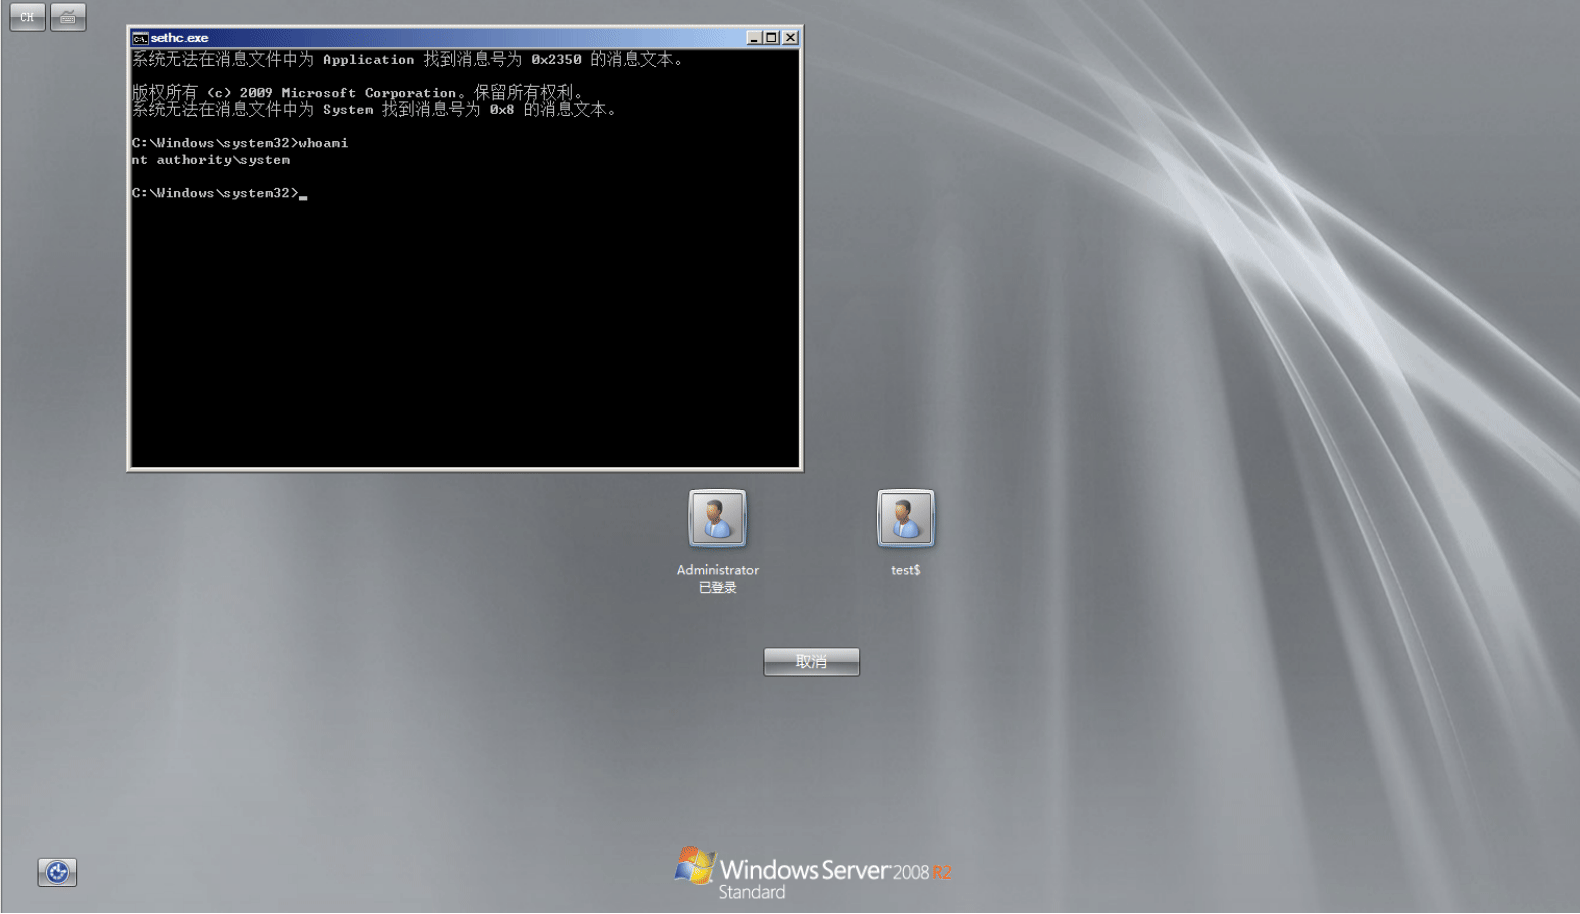The image size is (1580, 914).
Task: Close the sethc.exe console window
Action: [x=790, y=38]
